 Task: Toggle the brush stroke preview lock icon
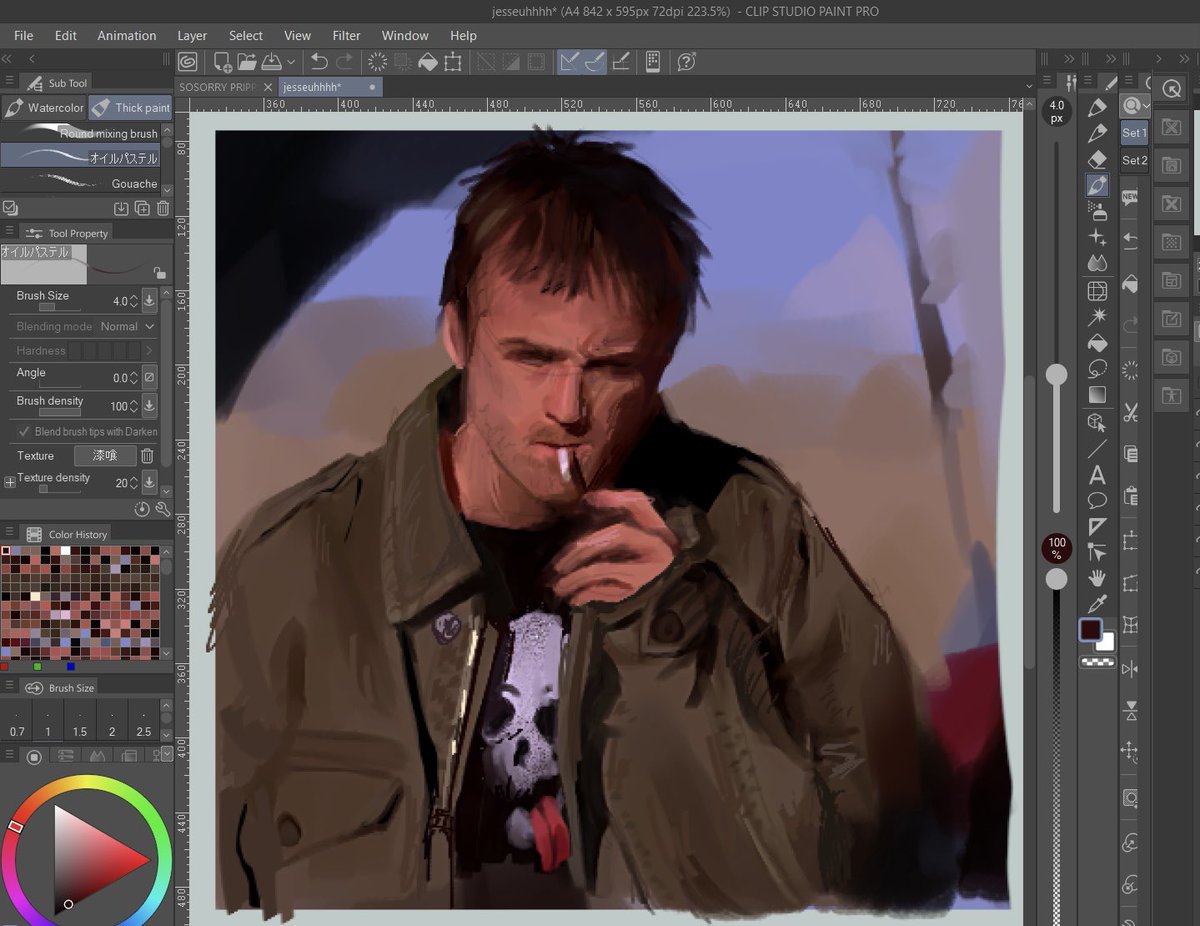(x=159, y=272)
